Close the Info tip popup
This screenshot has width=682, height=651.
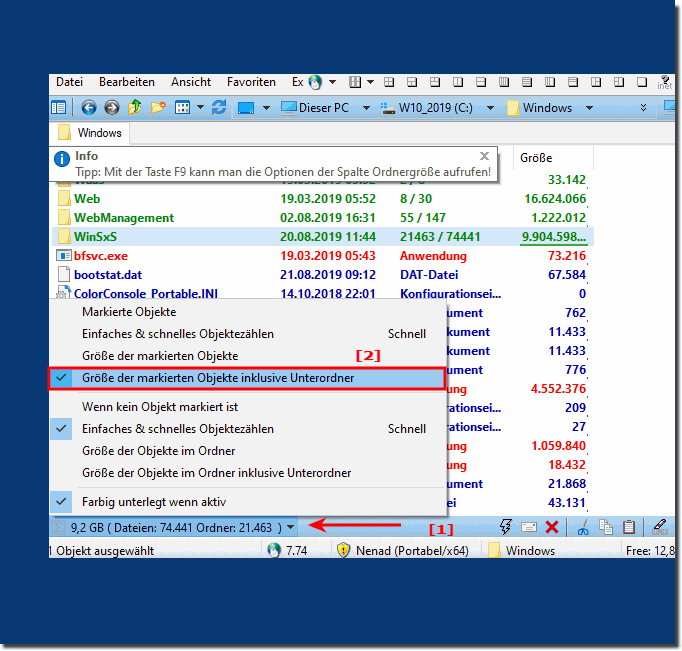click(x=484, y=156)
